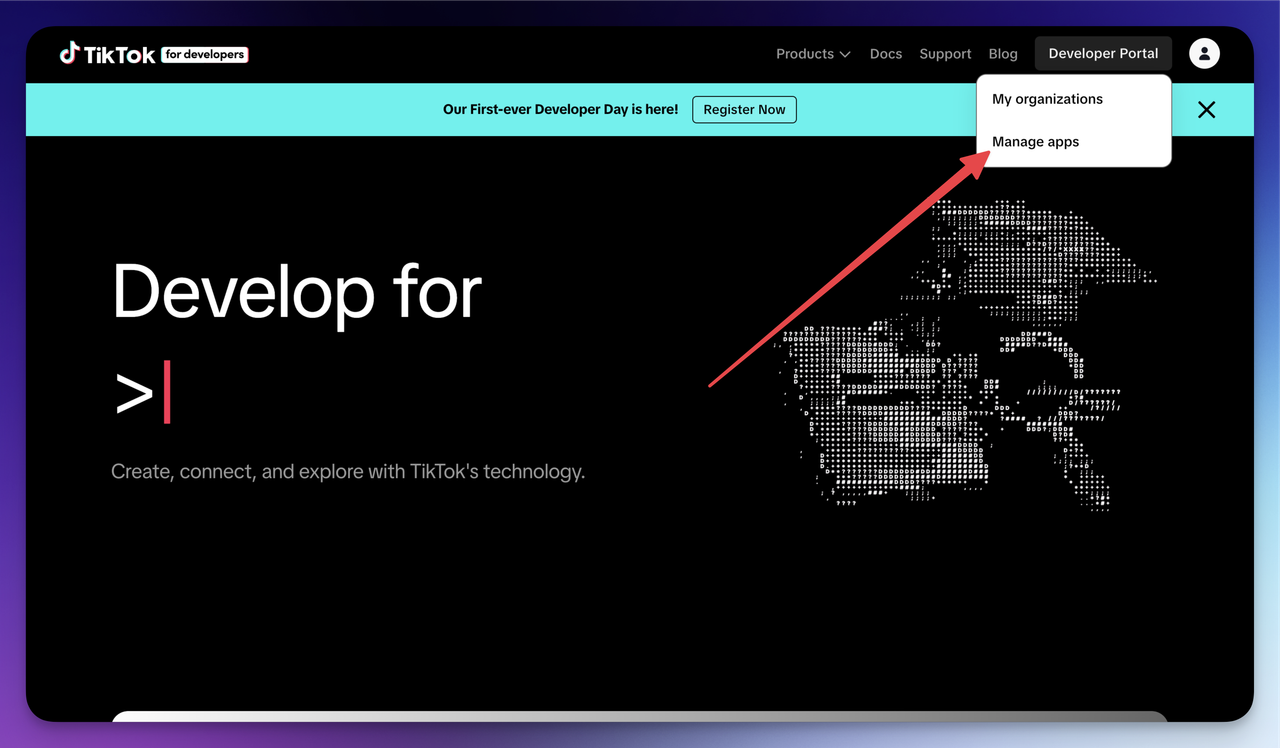Click the Register Now button
This screenshot has width=1280, height=748.
(744, 110)
